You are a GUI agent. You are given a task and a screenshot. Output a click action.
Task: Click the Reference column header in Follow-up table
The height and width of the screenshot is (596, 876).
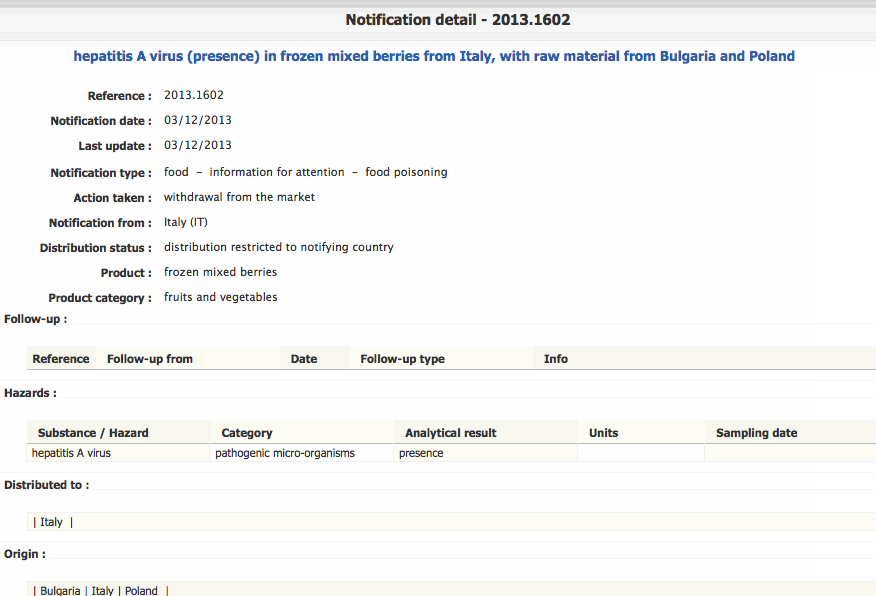coord(61,359)
